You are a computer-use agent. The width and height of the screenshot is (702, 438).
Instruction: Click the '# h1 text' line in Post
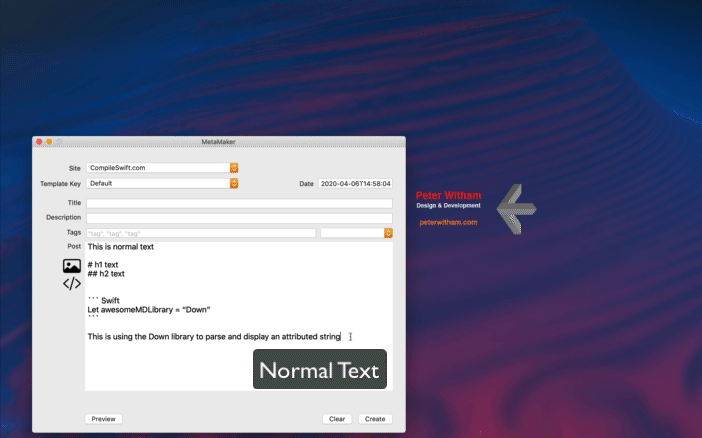tap(103, 265)
